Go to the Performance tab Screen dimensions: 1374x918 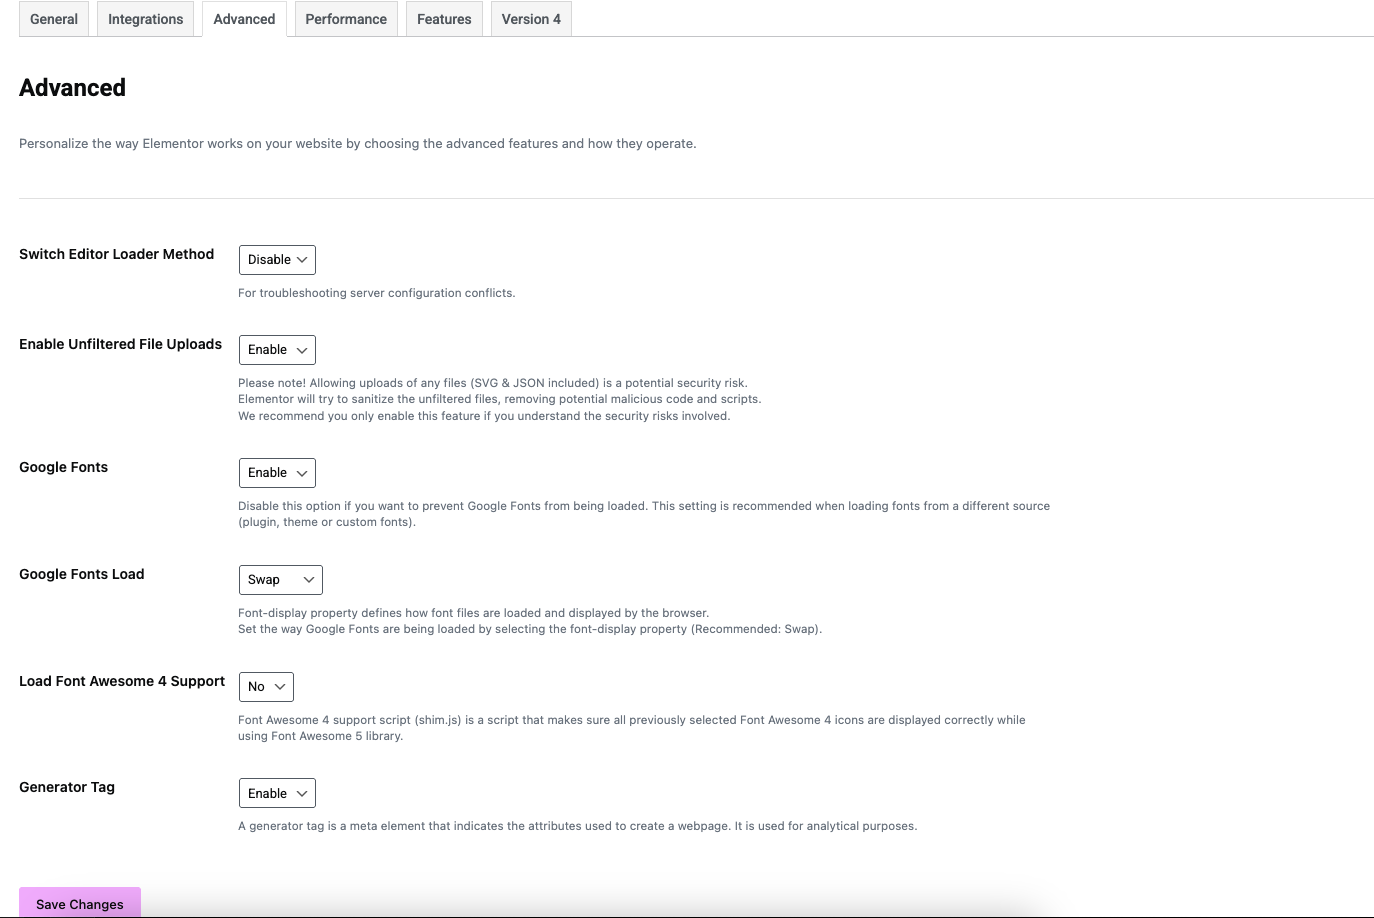(x=346, y=19)
